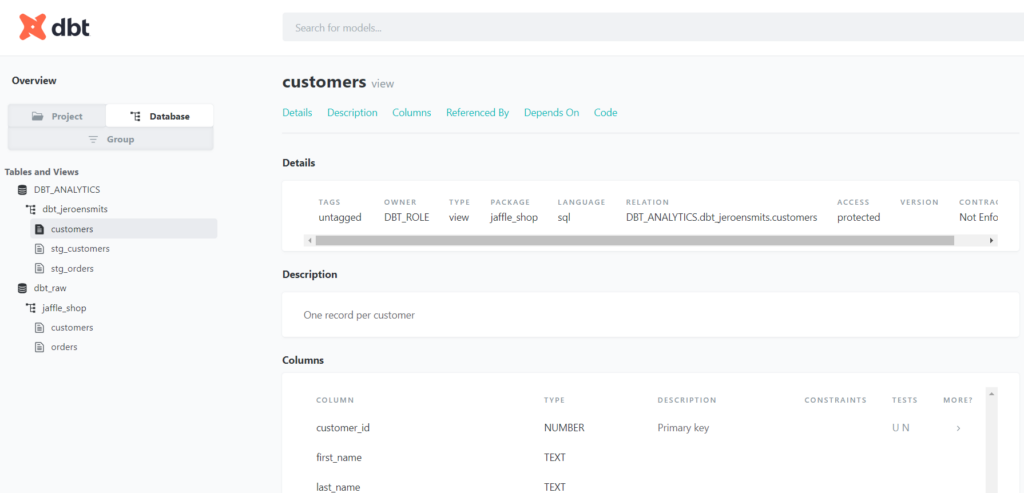The image size is (1024, 493).
Task: Click the folder icon on Project tab
Action: click(x=38, y=116)
